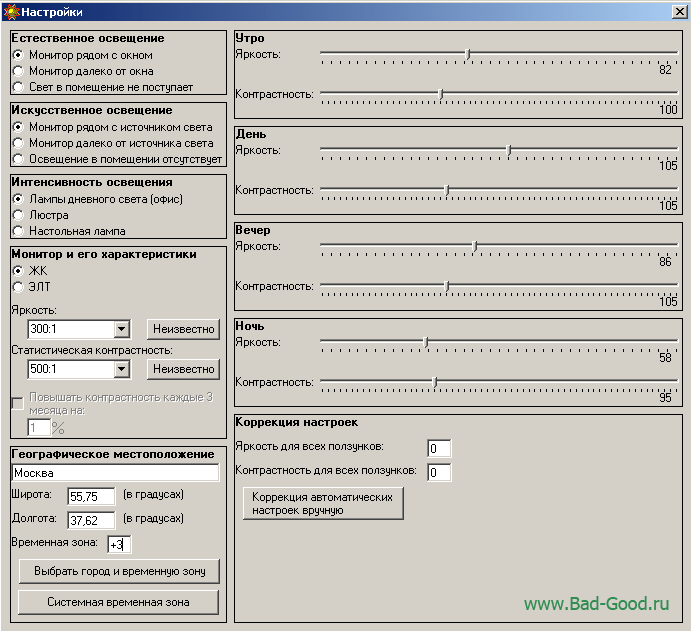Click 'Коррекция автоматических настроек вручную' button
Image resolution: width=691 pixels, height=631 pixels.
pyautogui.click(x=323, y=503)
